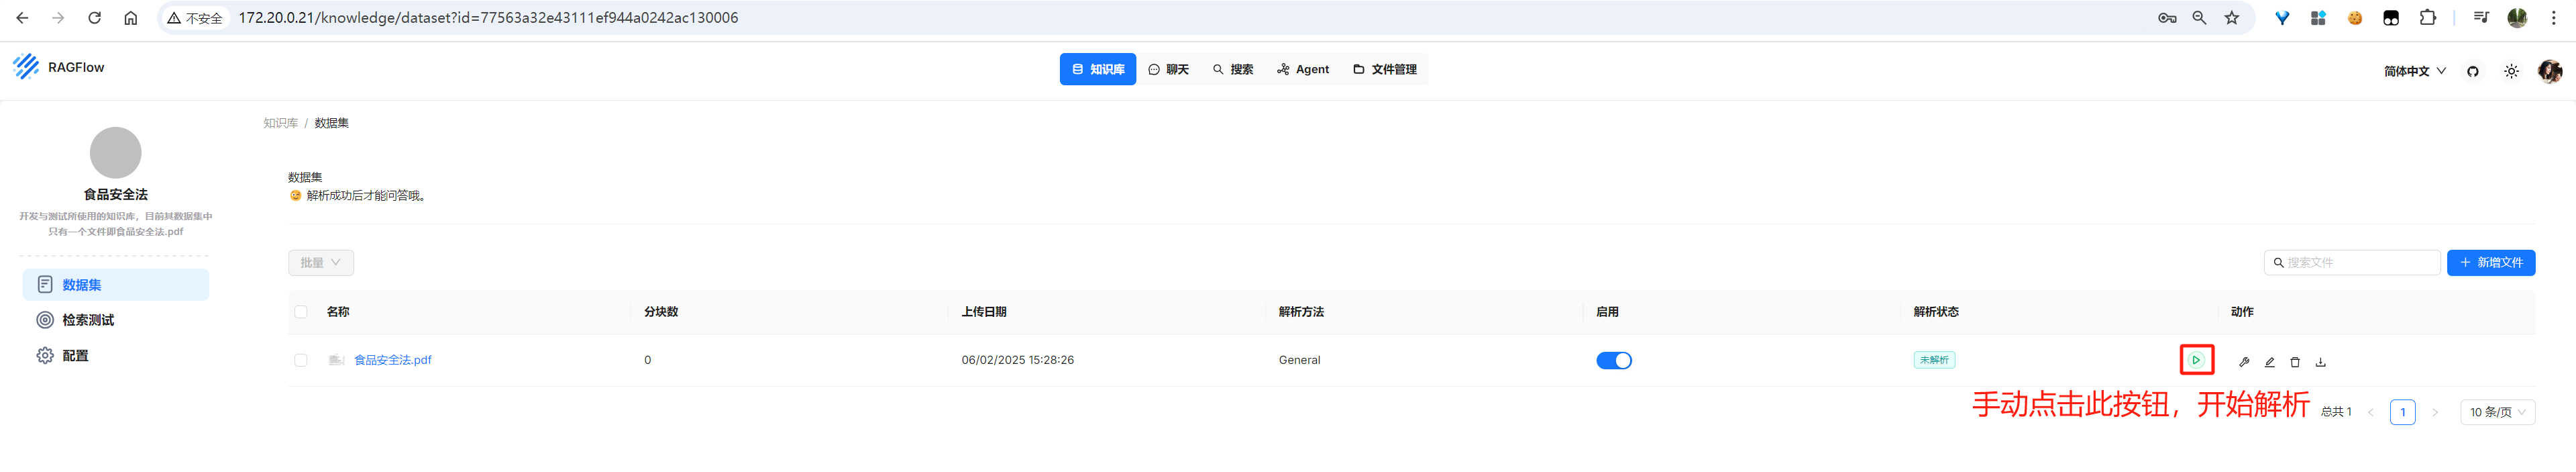Viewport: 2576px width, 472px height.
Task: Go to the next page arrow
Action: point(2435,412)
